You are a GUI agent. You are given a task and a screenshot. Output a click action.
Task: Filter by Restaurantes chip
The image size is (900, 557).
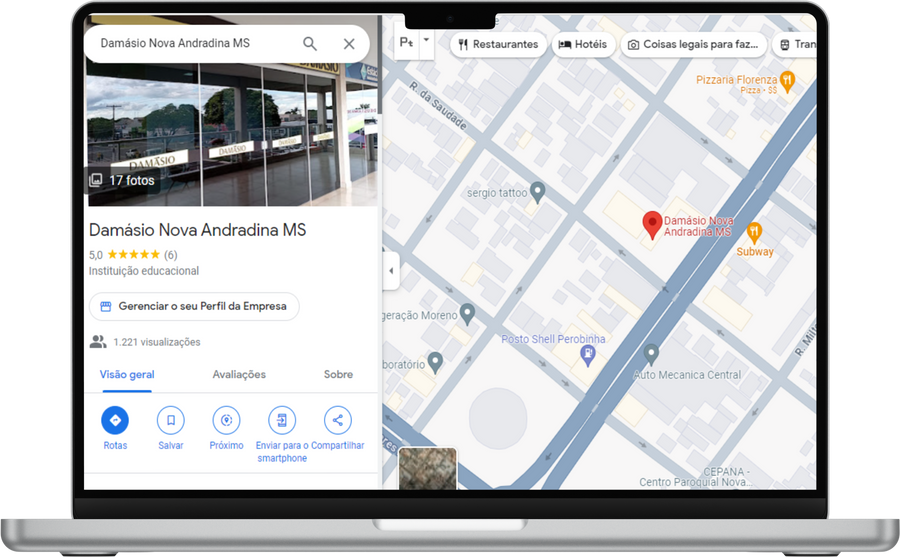click(x=498, y=44)
